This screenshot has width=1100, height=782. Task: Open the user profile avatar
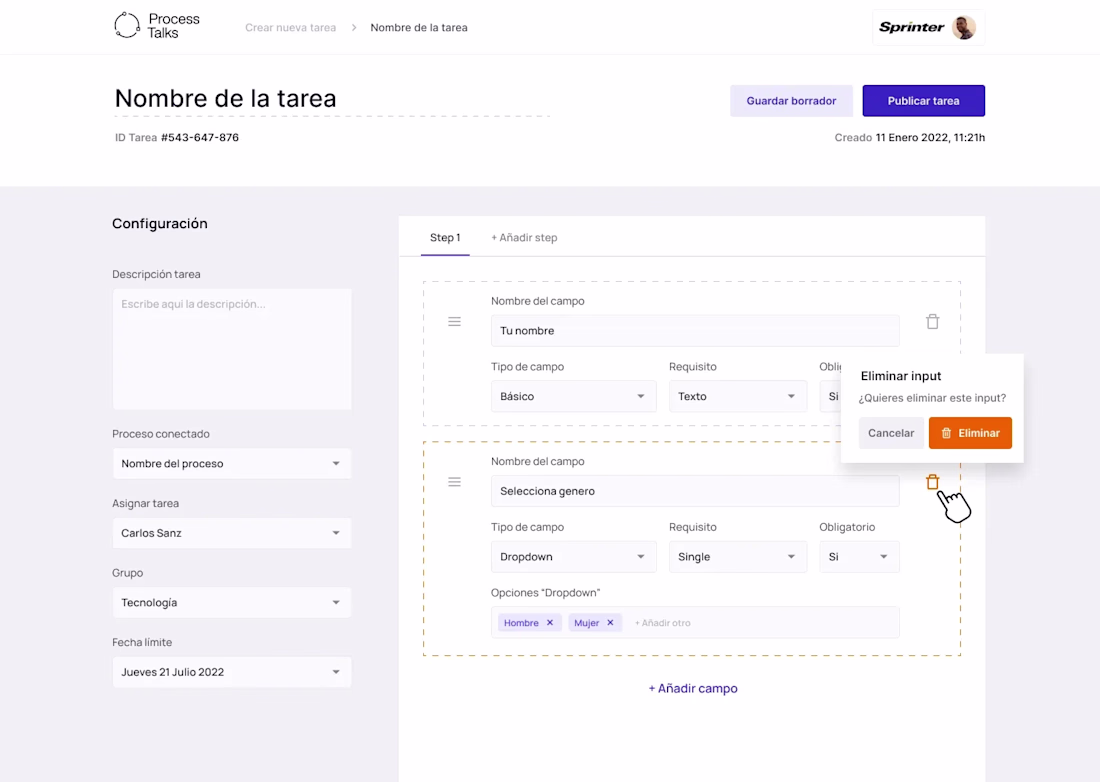pos(964,27)
